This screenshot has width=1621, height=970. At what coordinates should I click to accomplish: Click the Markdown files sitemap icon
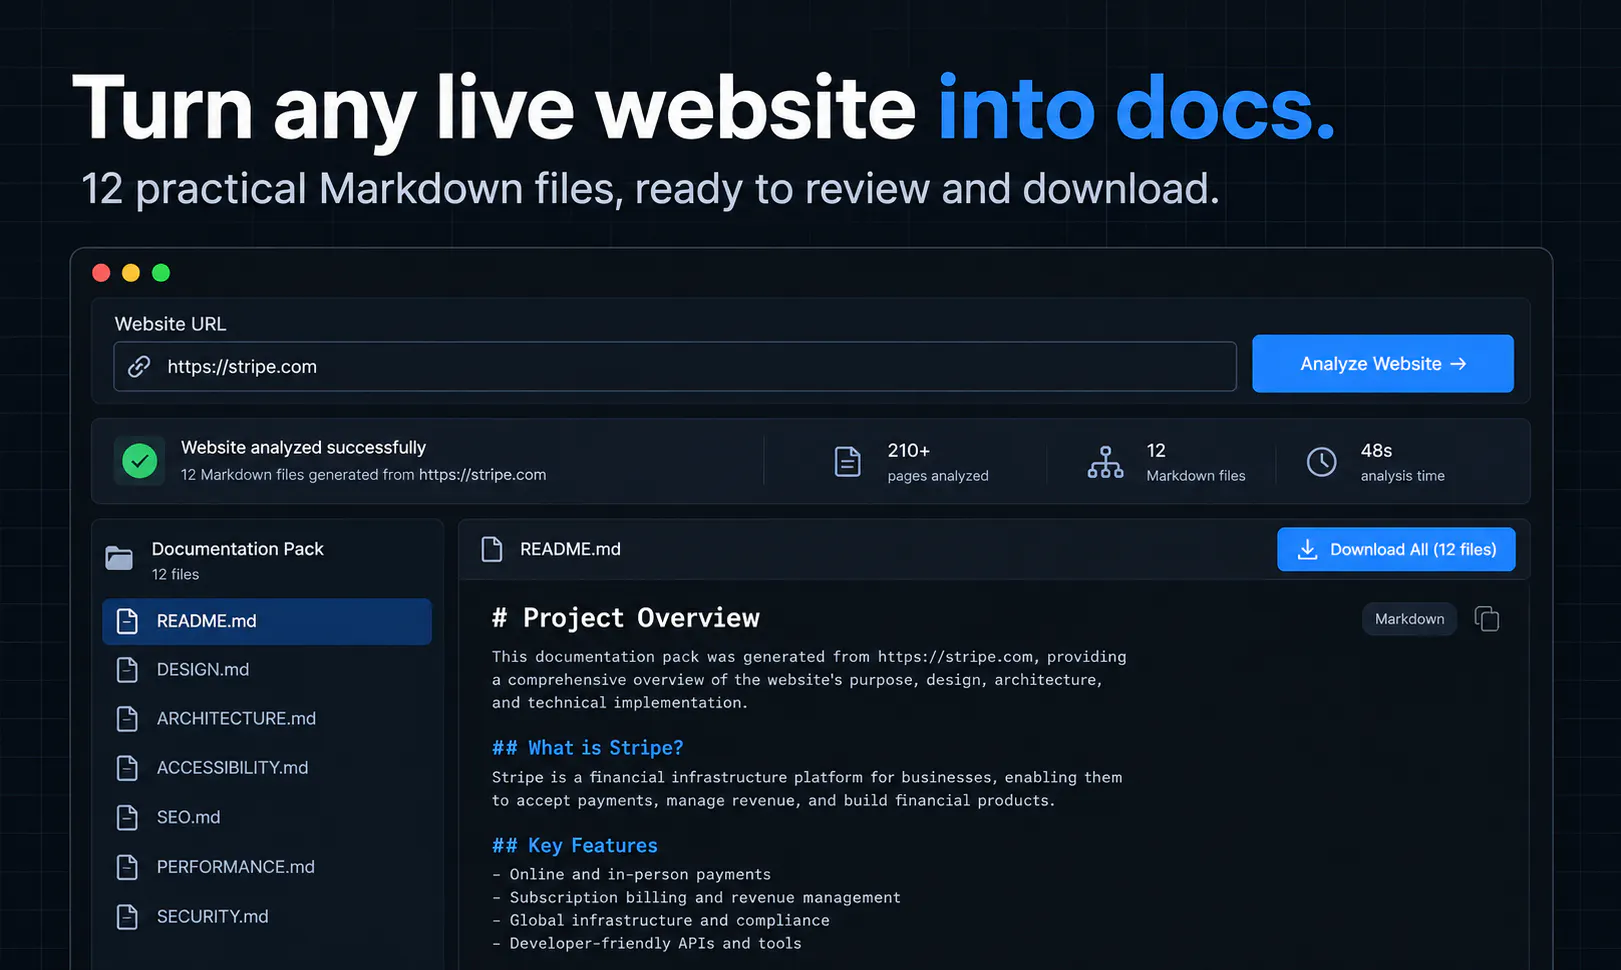pyautogui.click(x=1105, y=462)
